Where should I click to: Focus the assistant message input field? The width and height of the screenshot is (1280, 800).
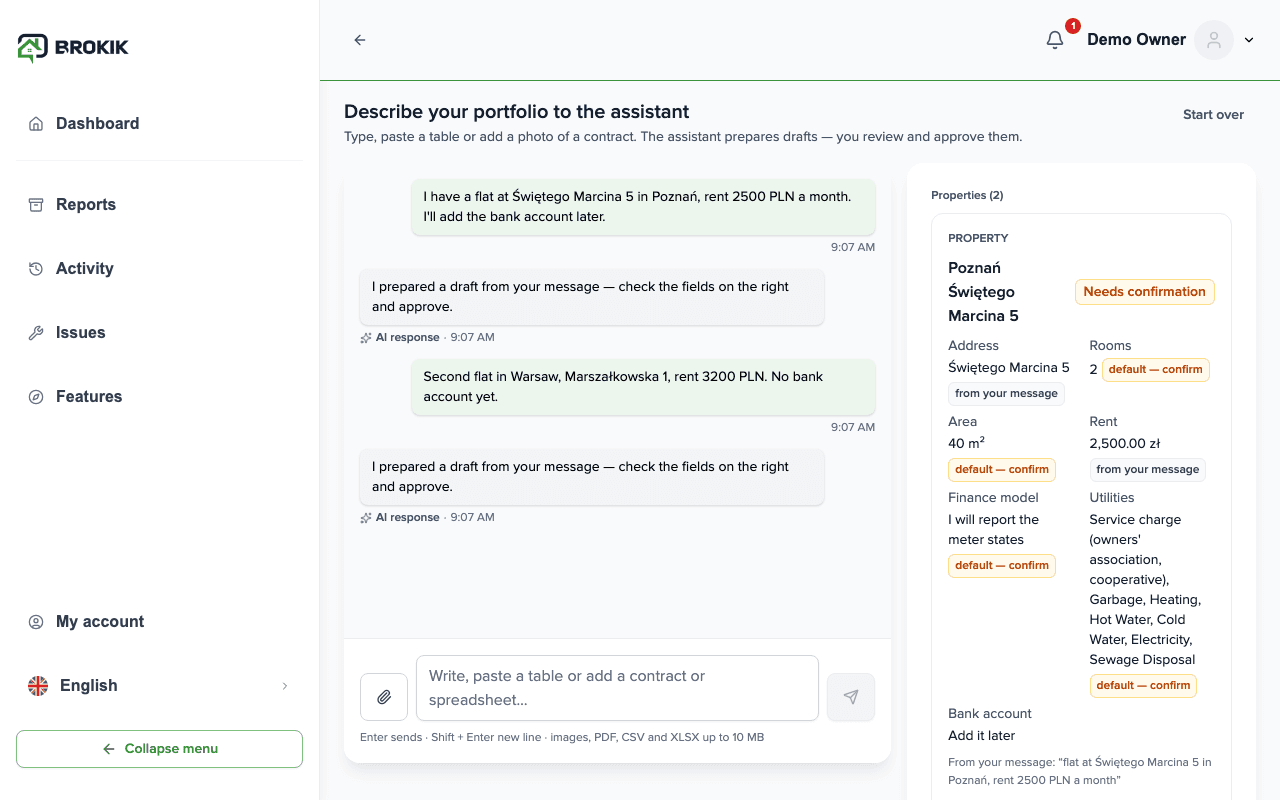pyautogui.click(x=617, y=688)
